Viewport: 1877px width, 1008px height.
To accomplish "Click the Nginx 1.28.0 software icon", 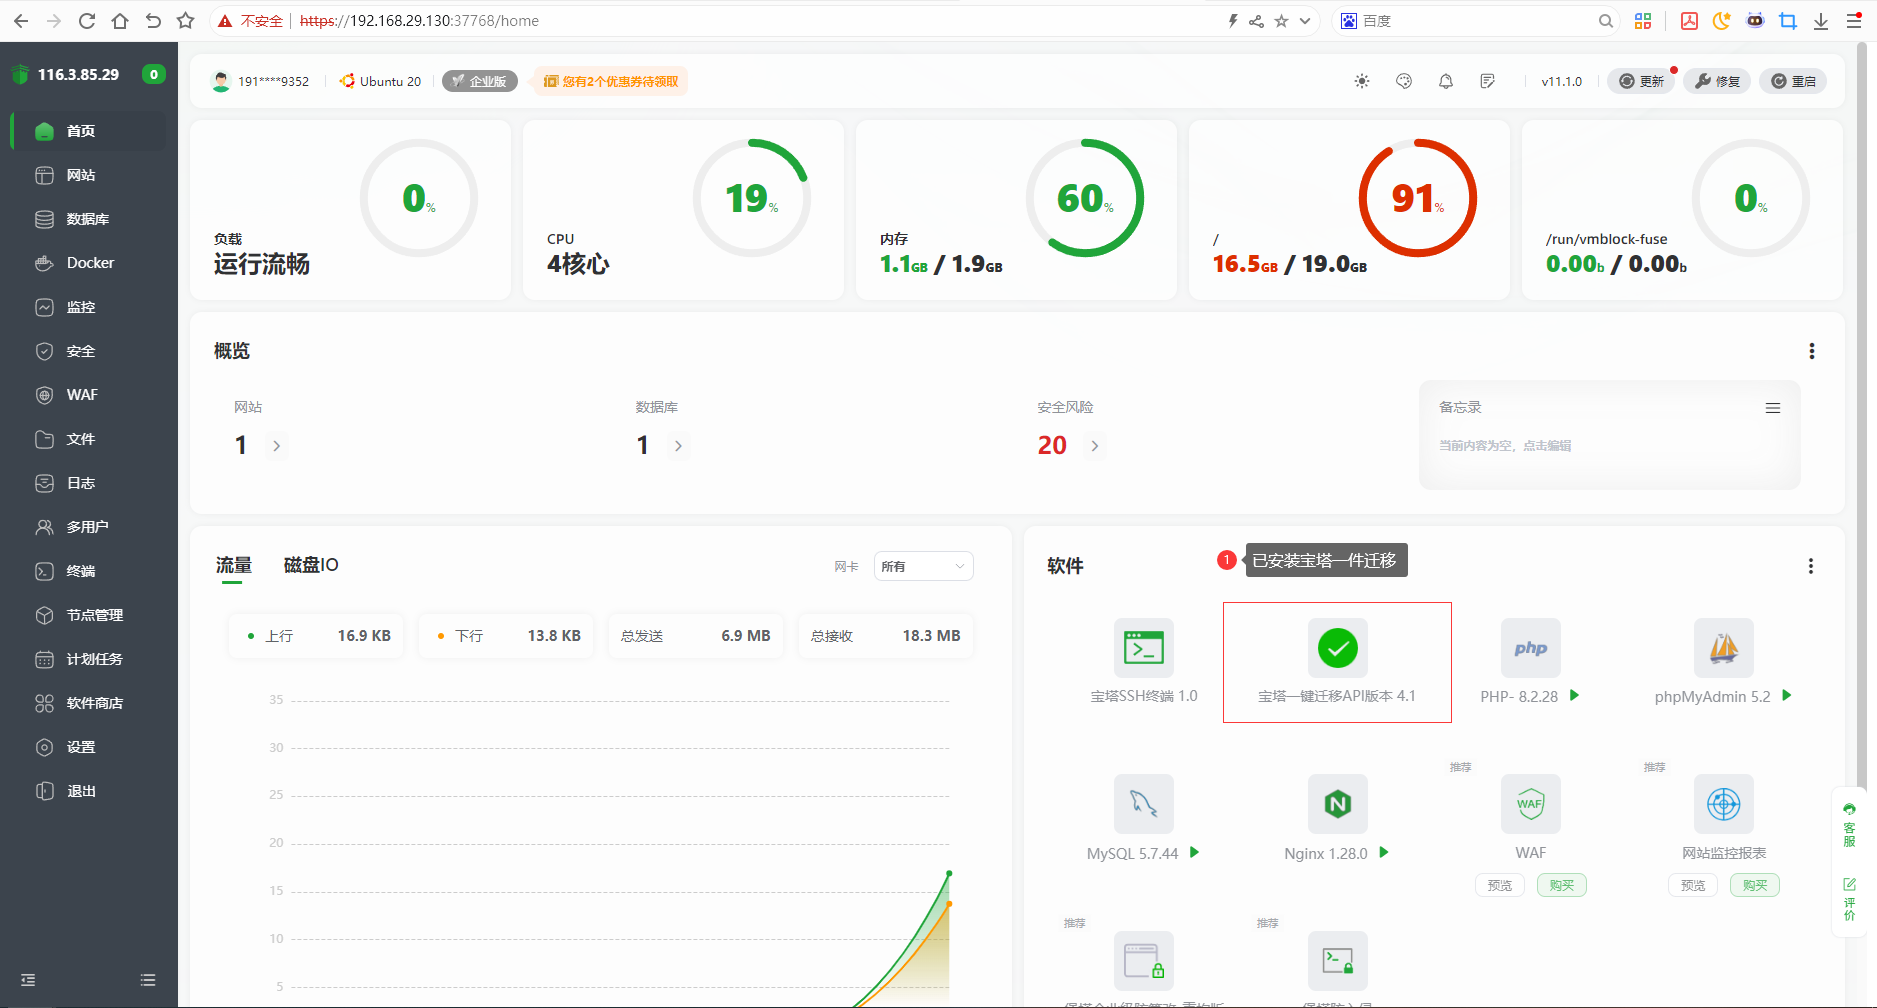I will pos(1337,804).
